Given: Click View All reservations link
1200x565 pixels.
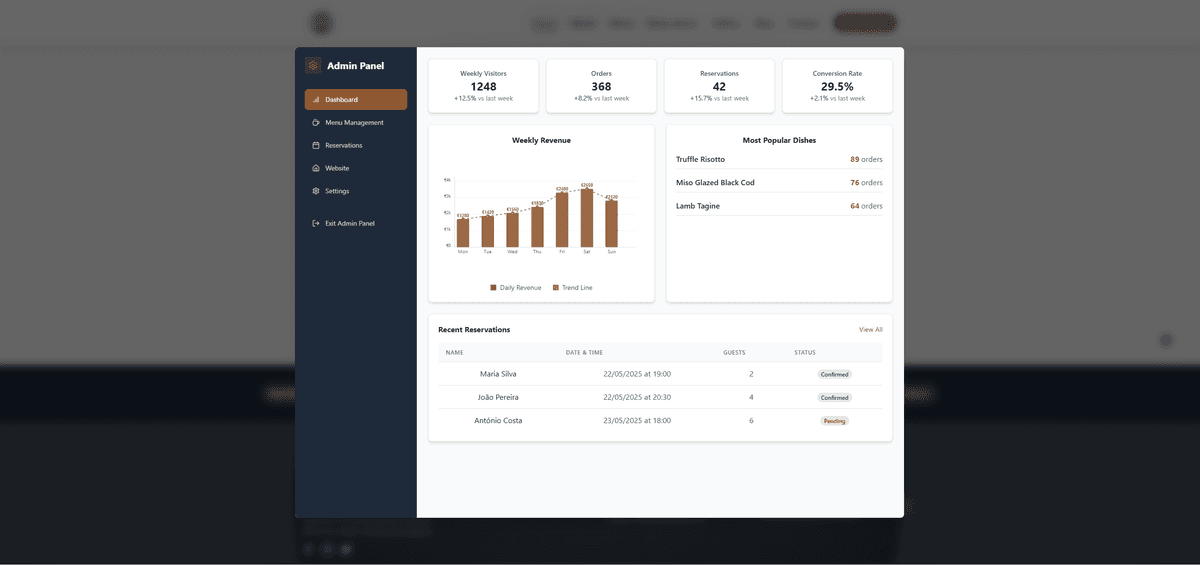Looking at the screenshot, I should tap(870, 330).
